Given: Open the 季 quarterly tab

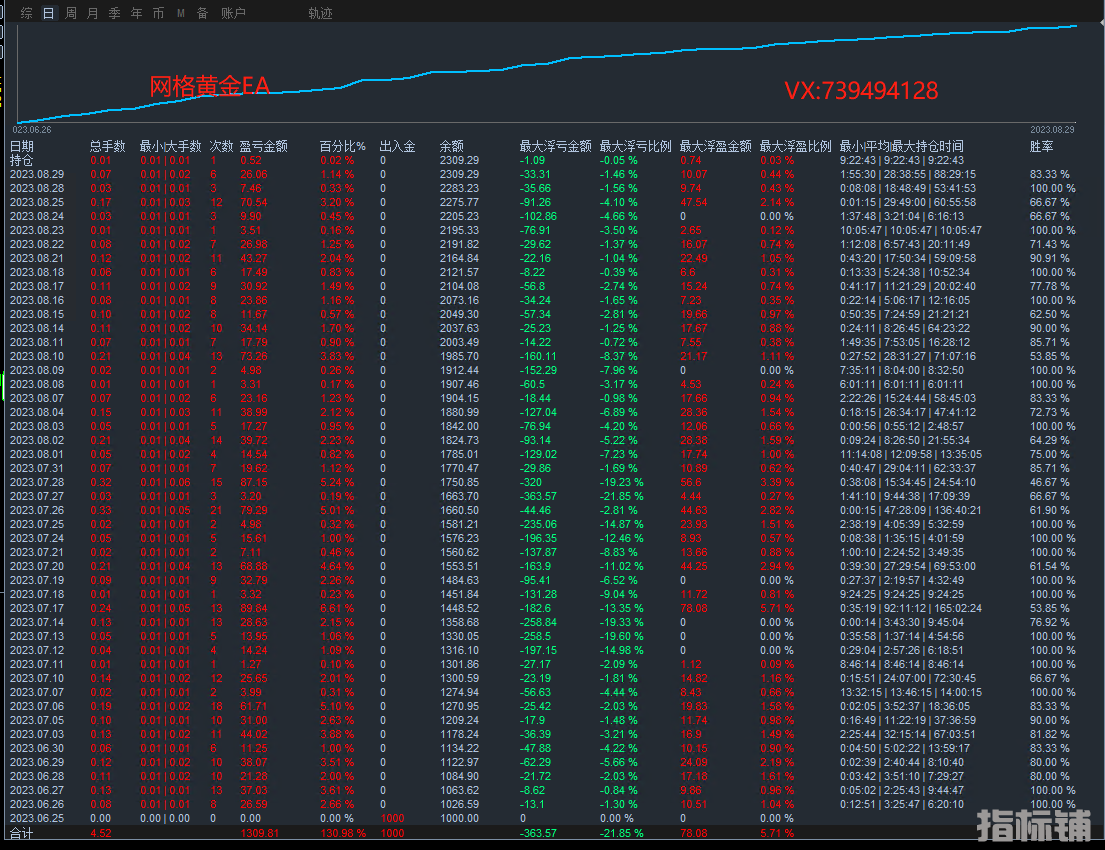Looking at the screenshot, I should point(114,13).
